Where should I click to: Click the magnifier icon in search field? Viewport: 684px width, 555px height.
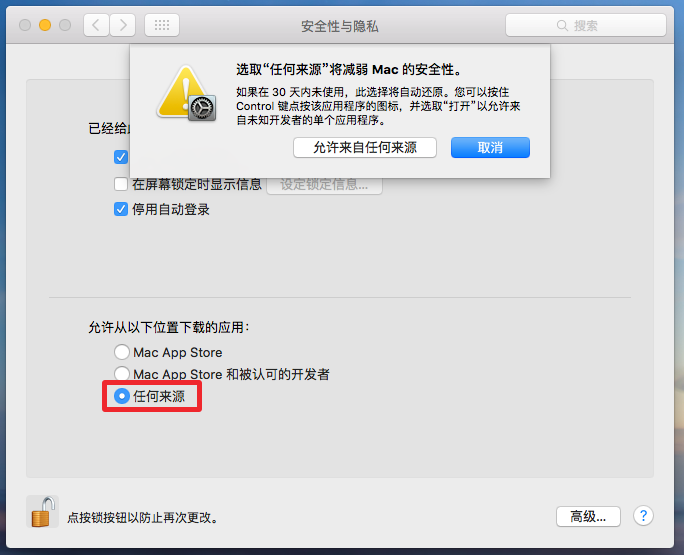(562, 26)
